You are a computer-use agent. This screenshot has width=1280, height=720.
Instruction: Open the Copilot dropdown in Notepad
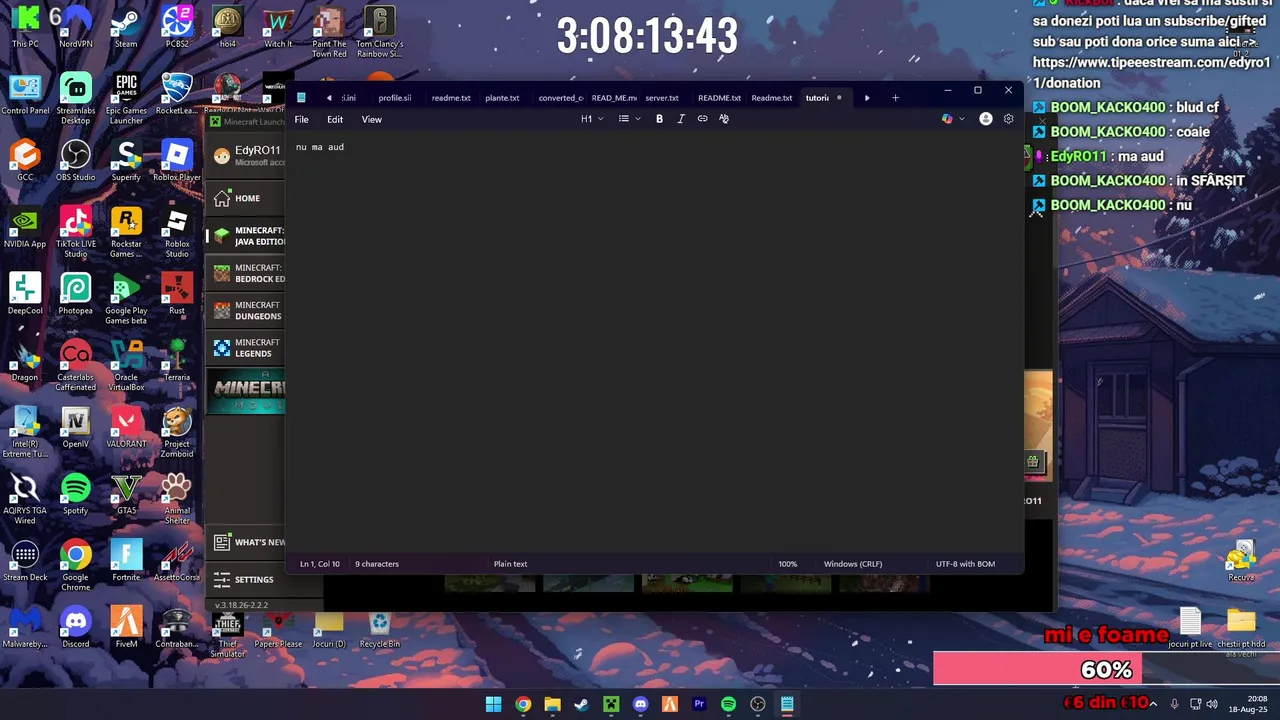tap(953, 119)
